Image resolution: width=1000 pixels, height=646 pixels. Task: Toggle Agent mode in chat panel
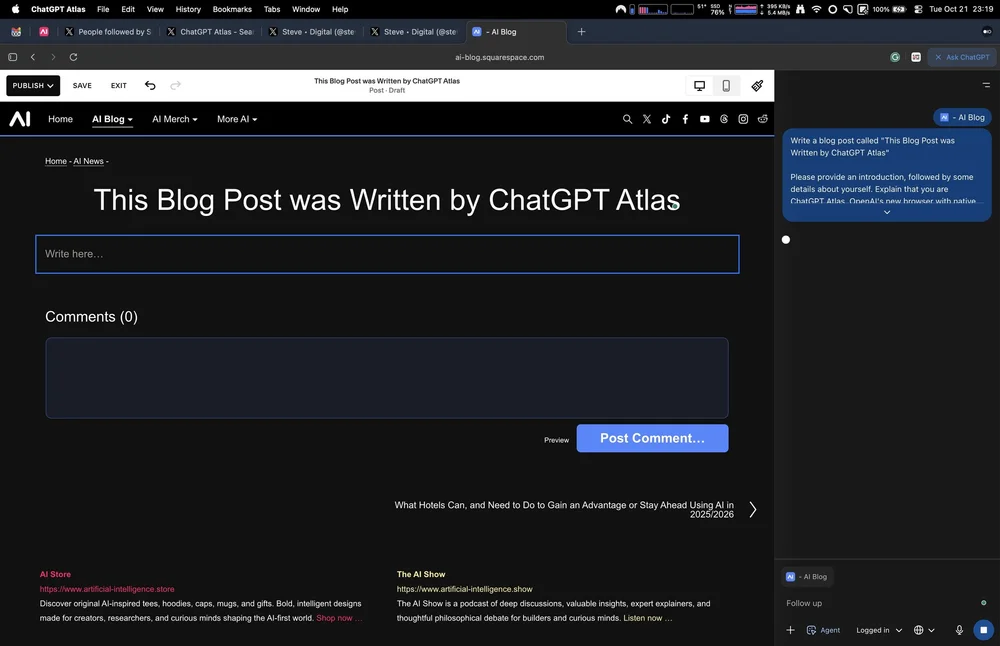(x=823, y=630)
